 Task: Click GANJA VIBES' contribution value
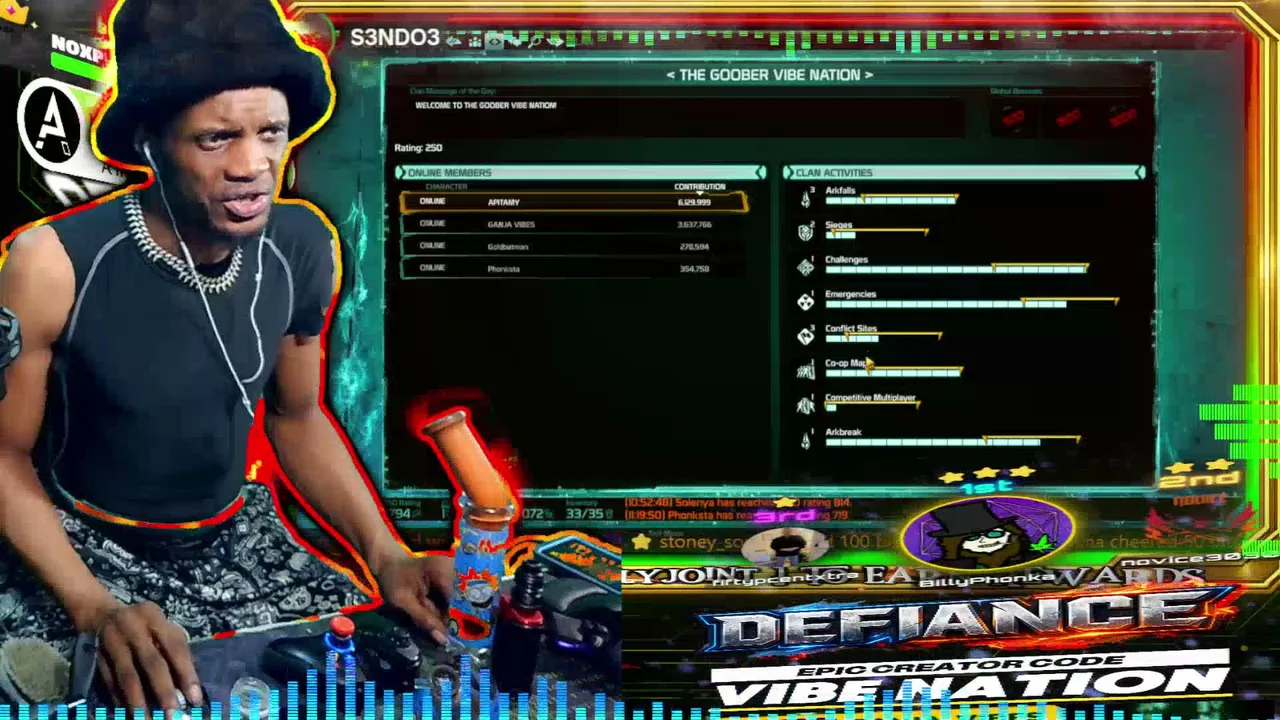click(x=694, y=225)
